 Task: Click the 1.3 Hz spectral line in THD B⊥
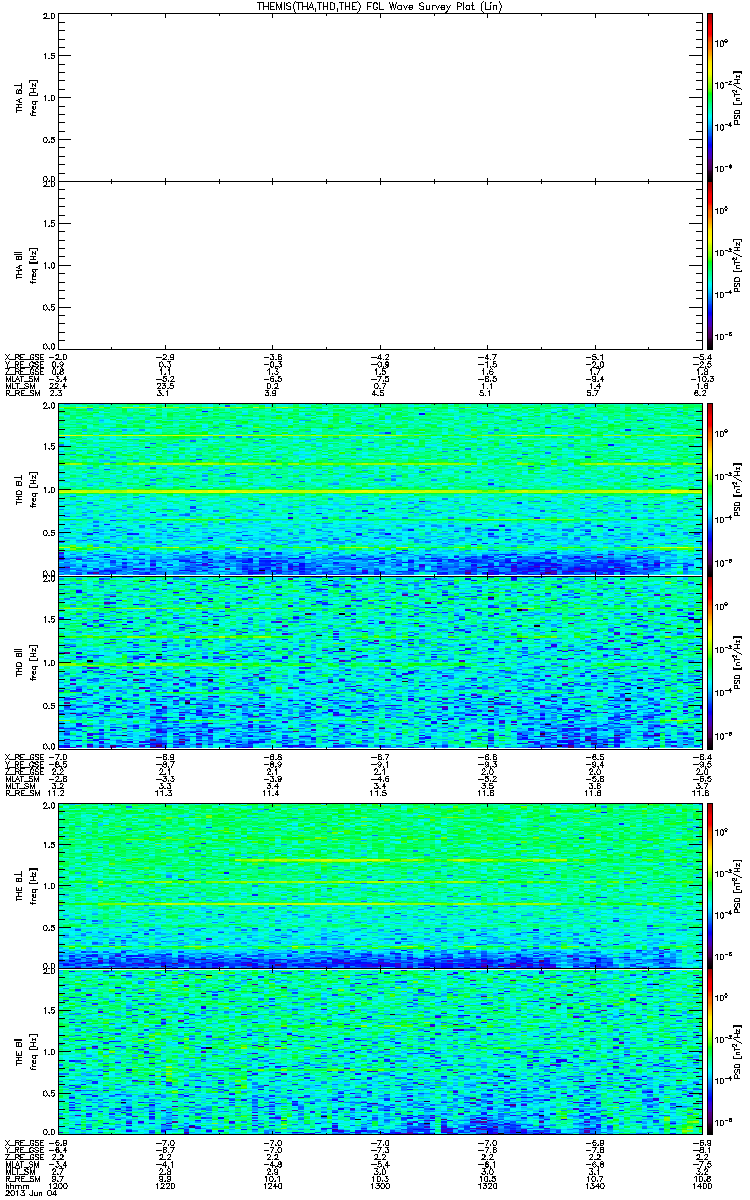(x=378, y=465)
